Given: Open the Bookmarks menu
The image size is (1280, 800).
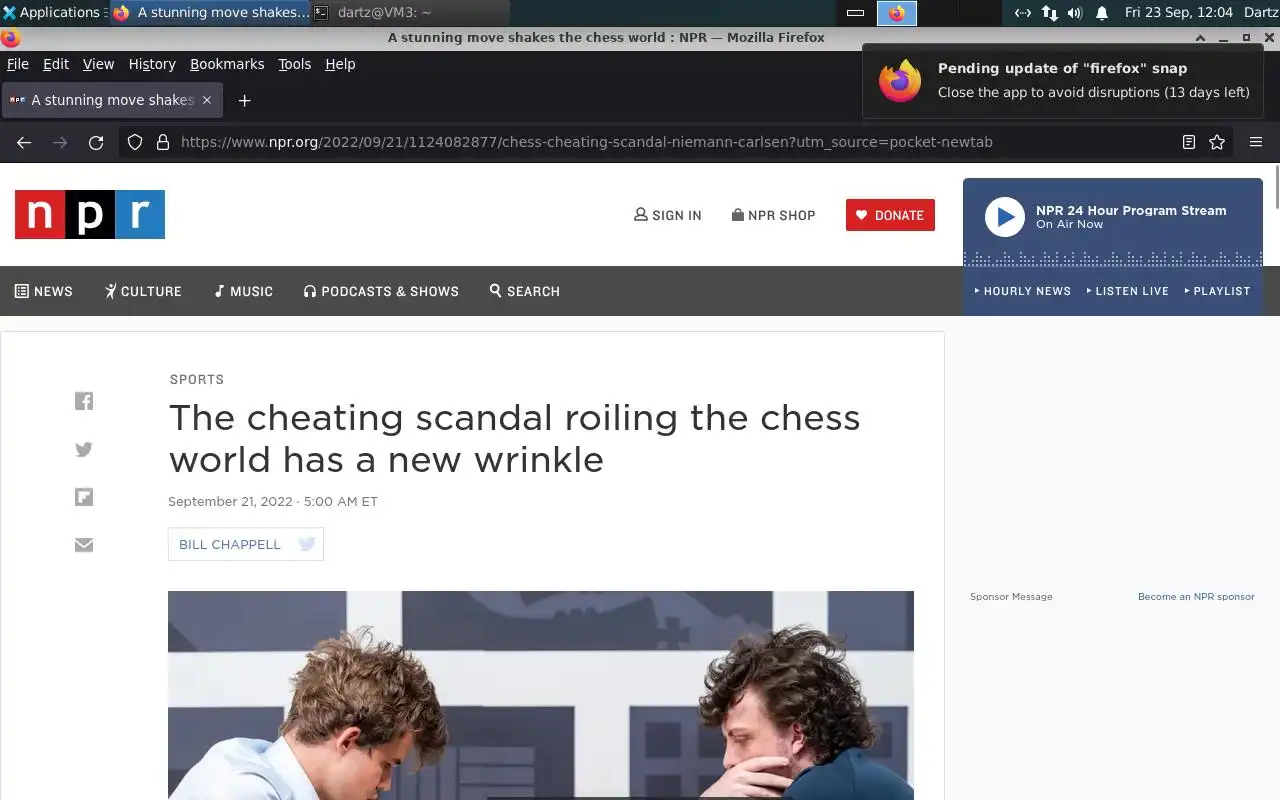Looking at the screenshot, I should [x=227, y=64].
